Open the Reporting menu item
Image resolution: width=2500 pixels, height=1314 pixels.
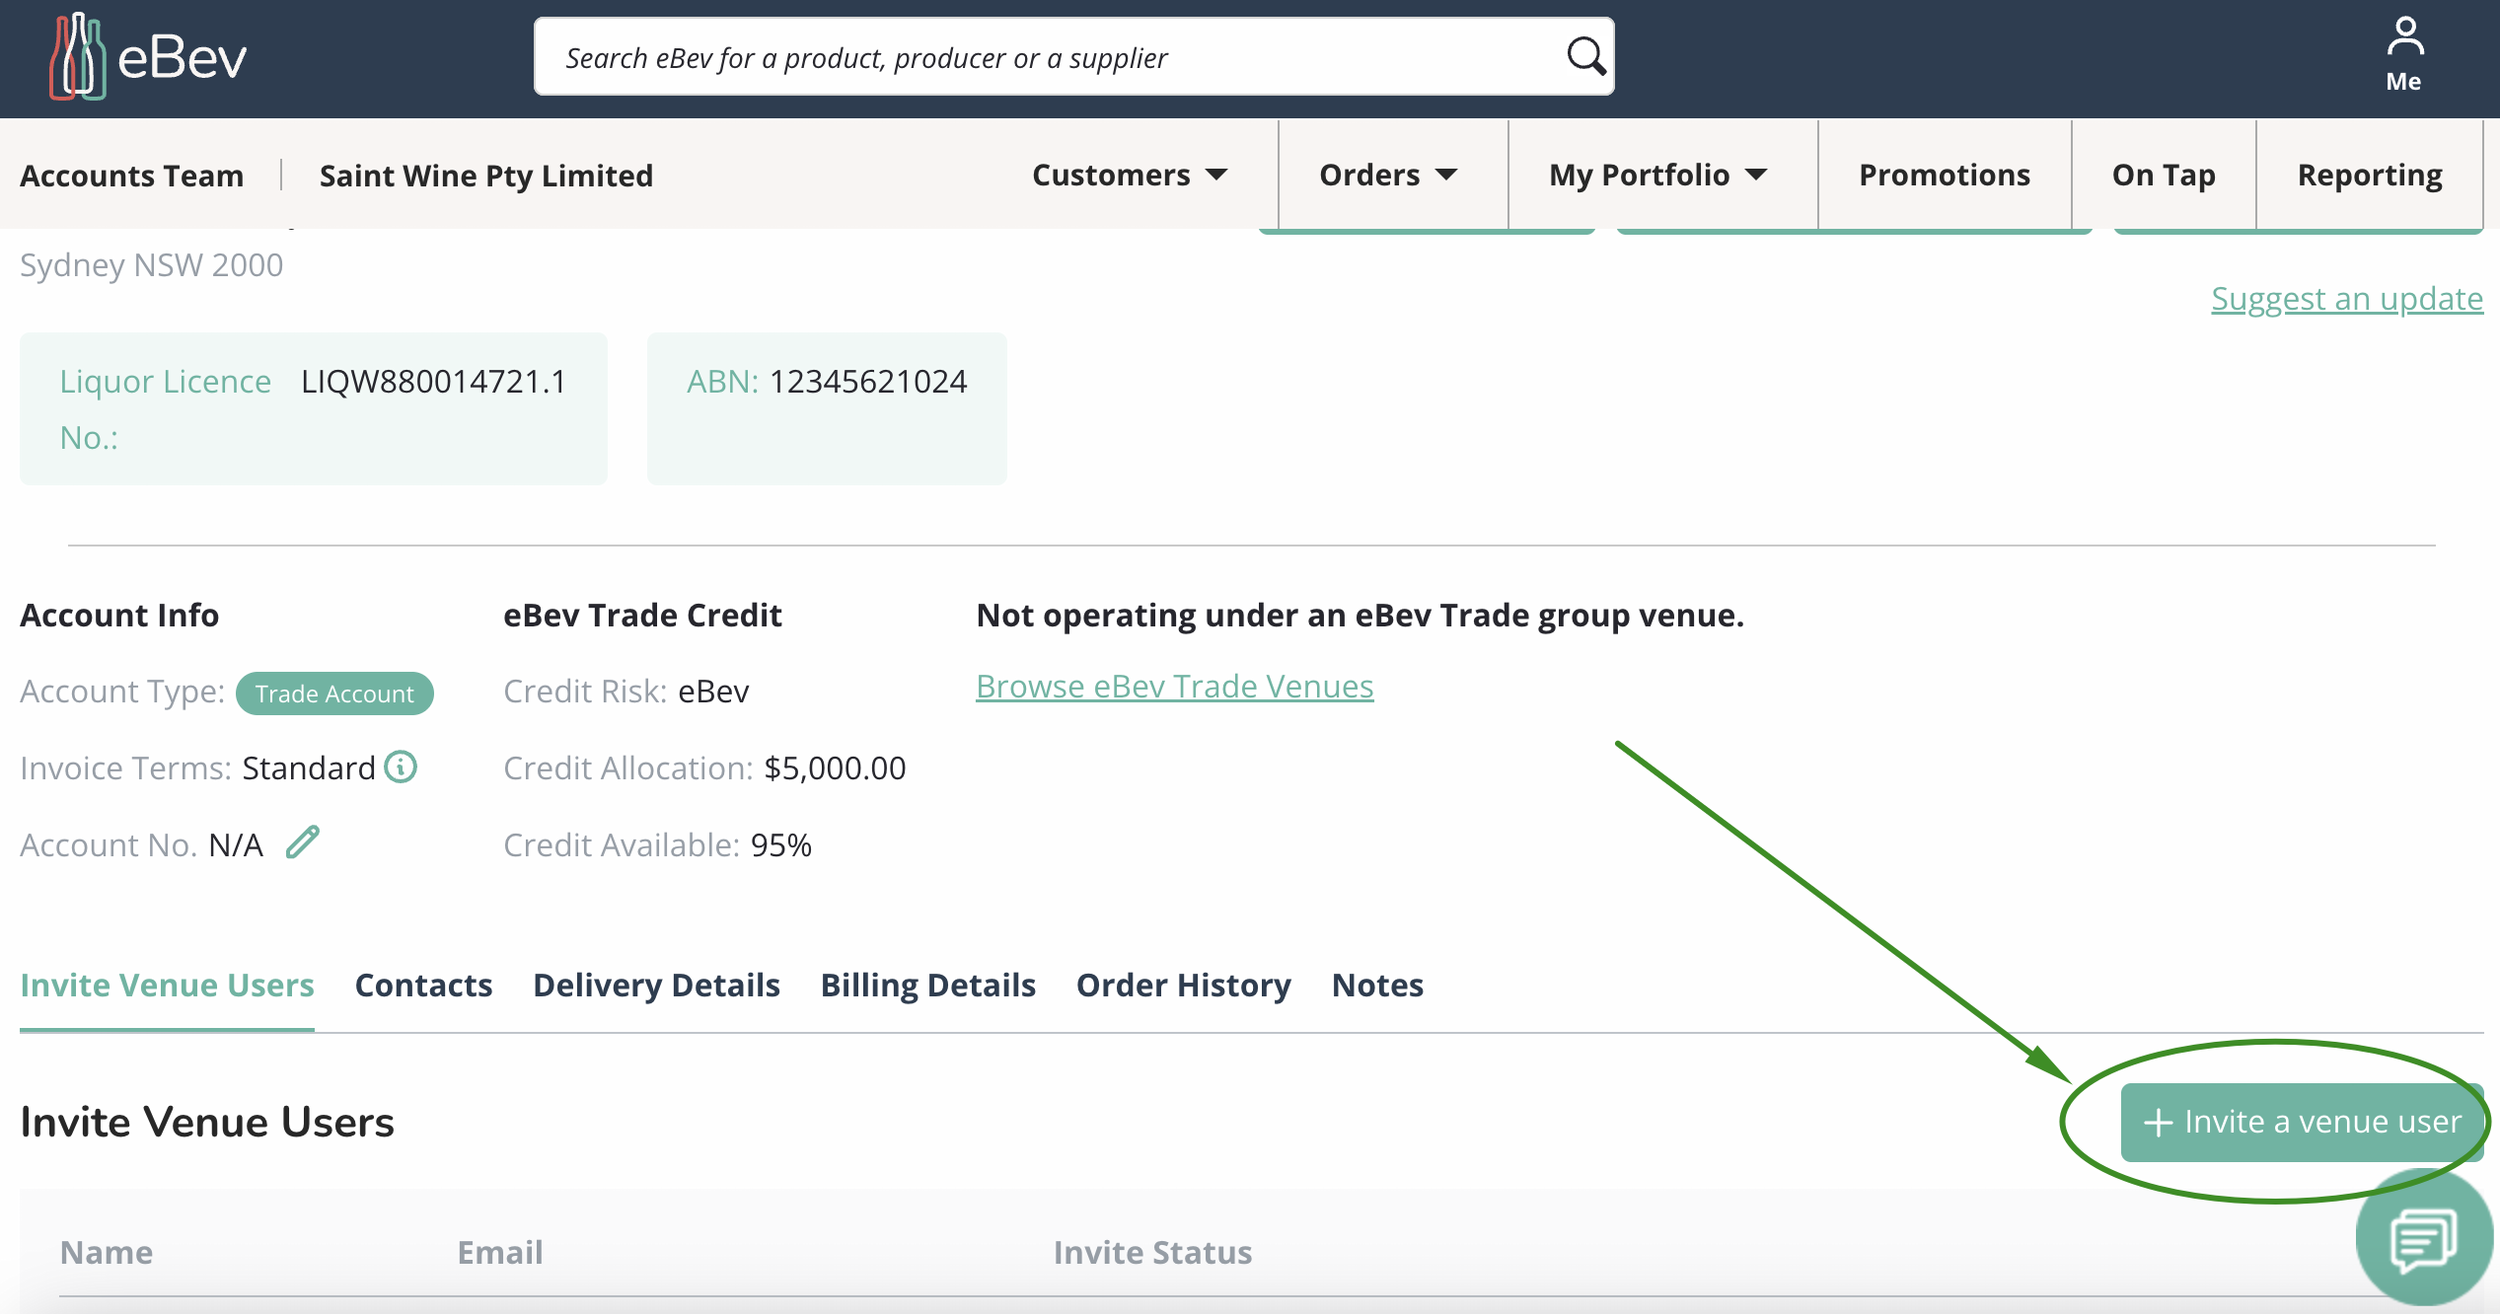pyautogui.click(x=2369, y=175)
